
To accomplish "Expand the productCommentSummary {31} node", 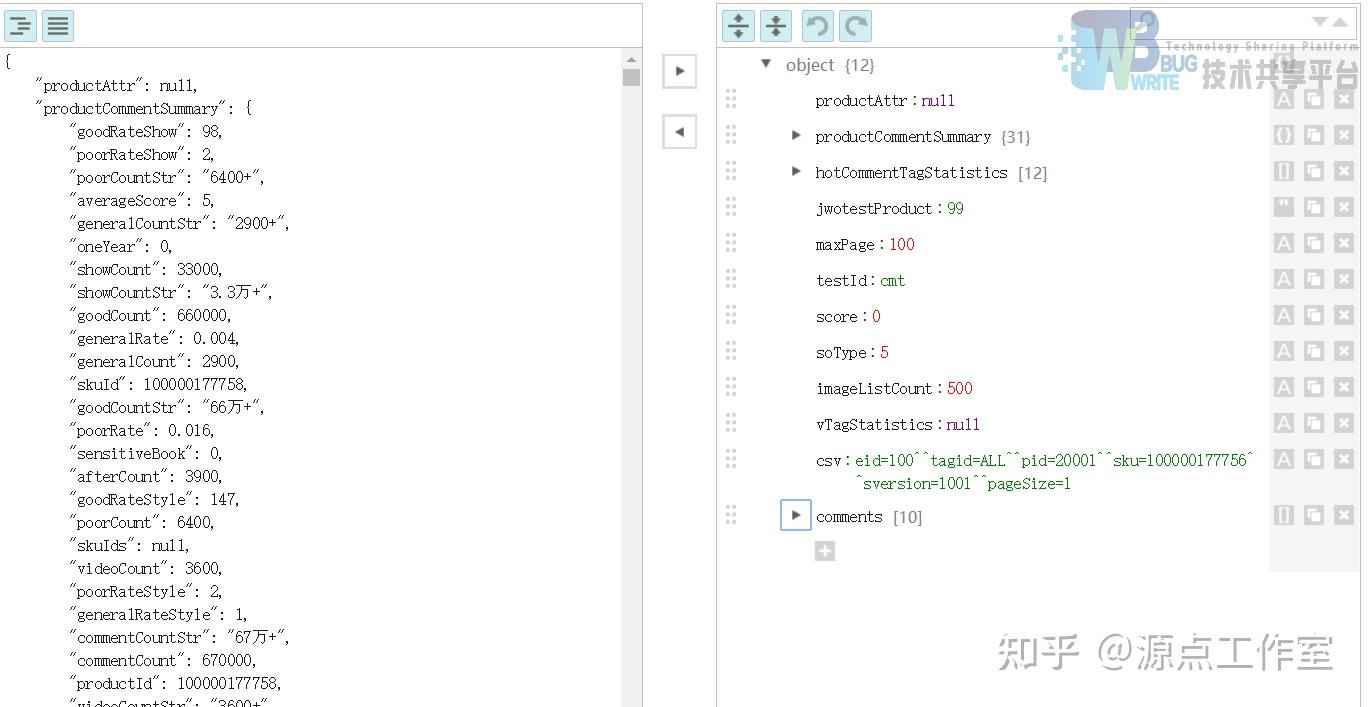I will click(796, 135).
